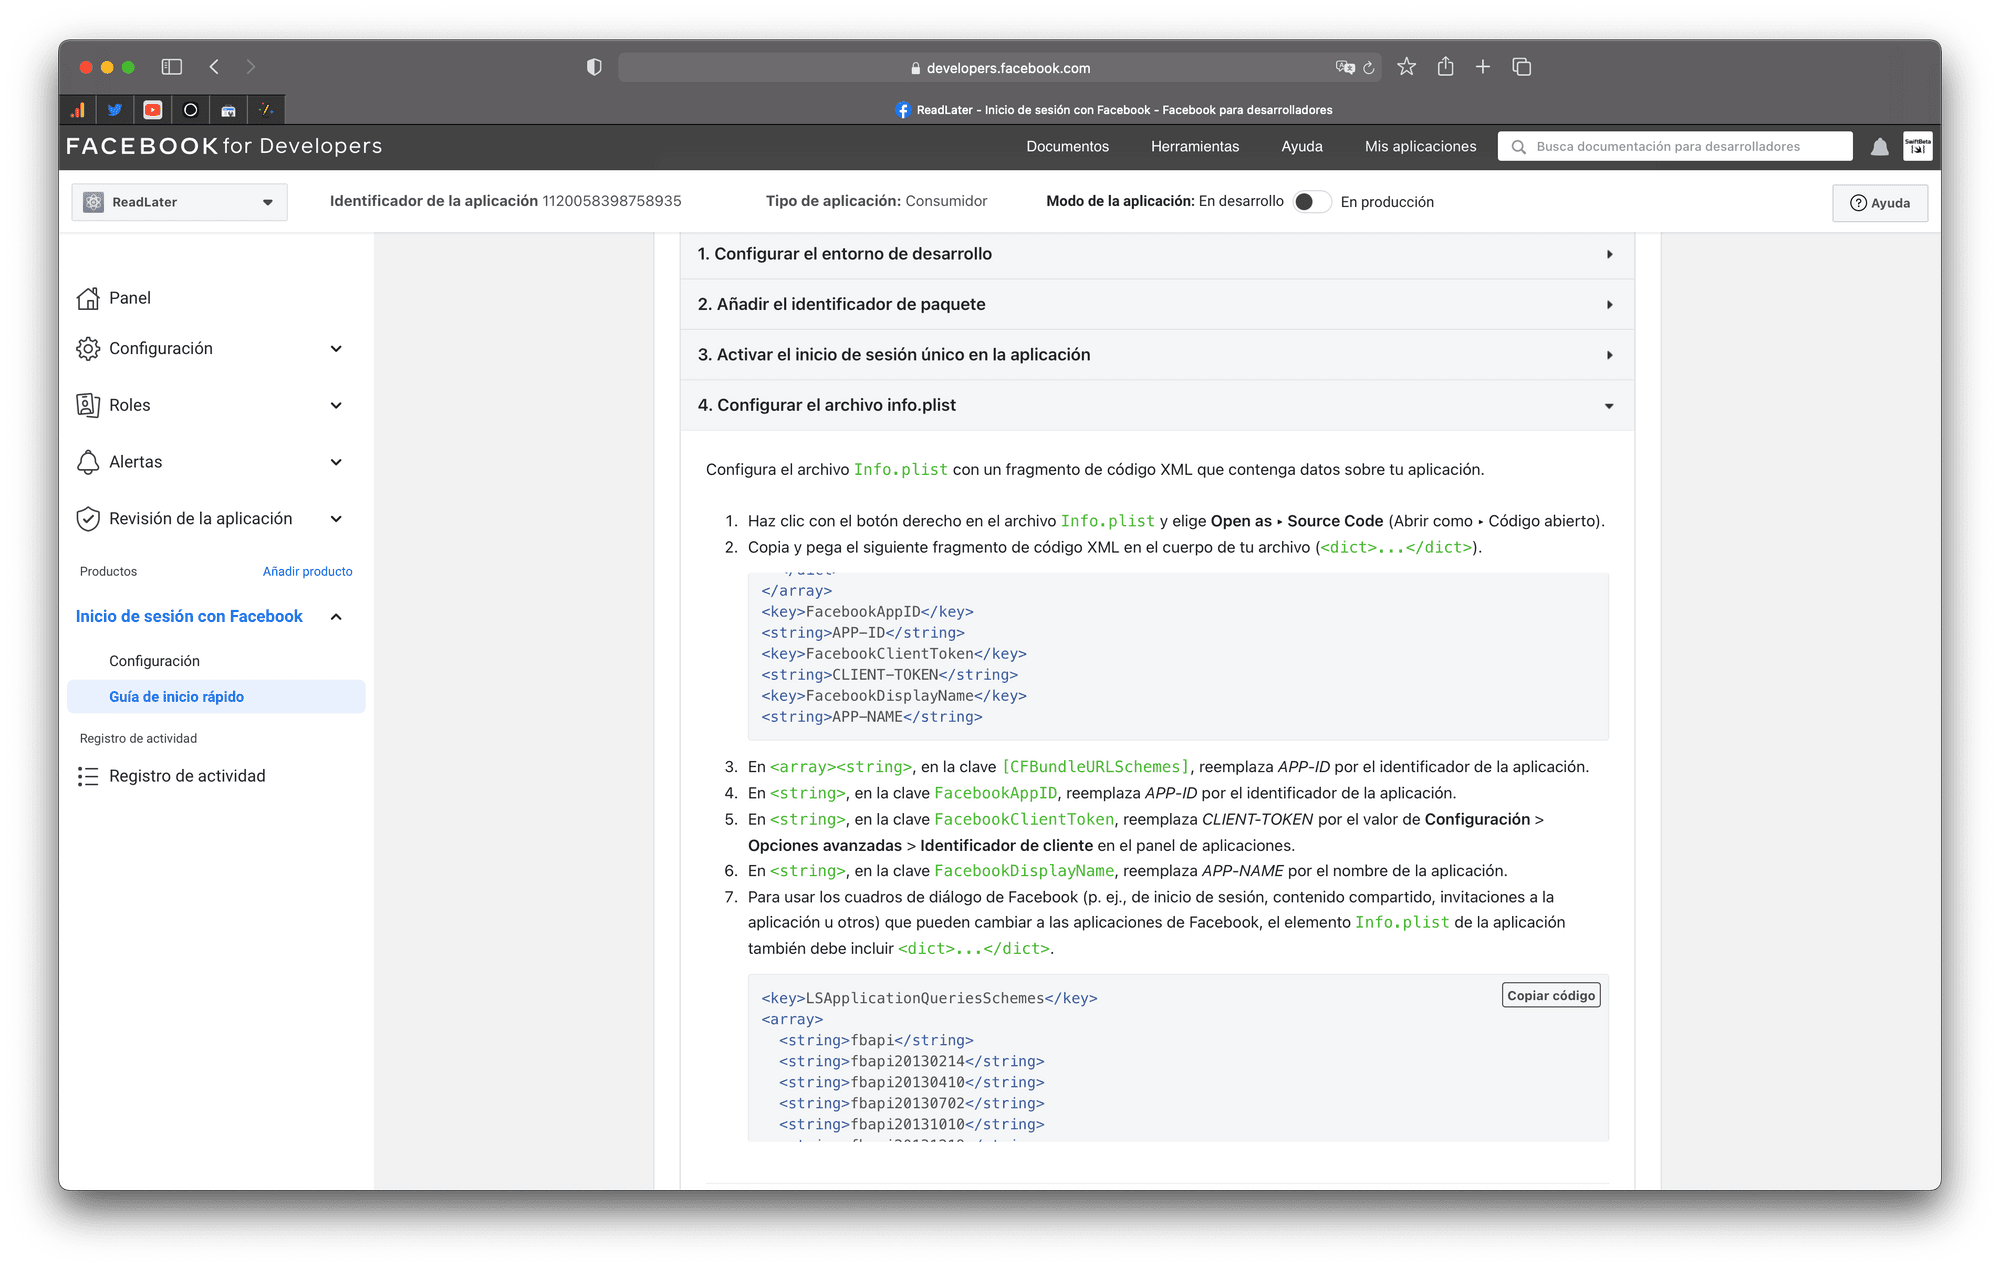The width and height of the screenshot is (2000, 1268).
Task: Open Configuración under Inicio de sesión con Facebook
Action: (x=154, y=661)
